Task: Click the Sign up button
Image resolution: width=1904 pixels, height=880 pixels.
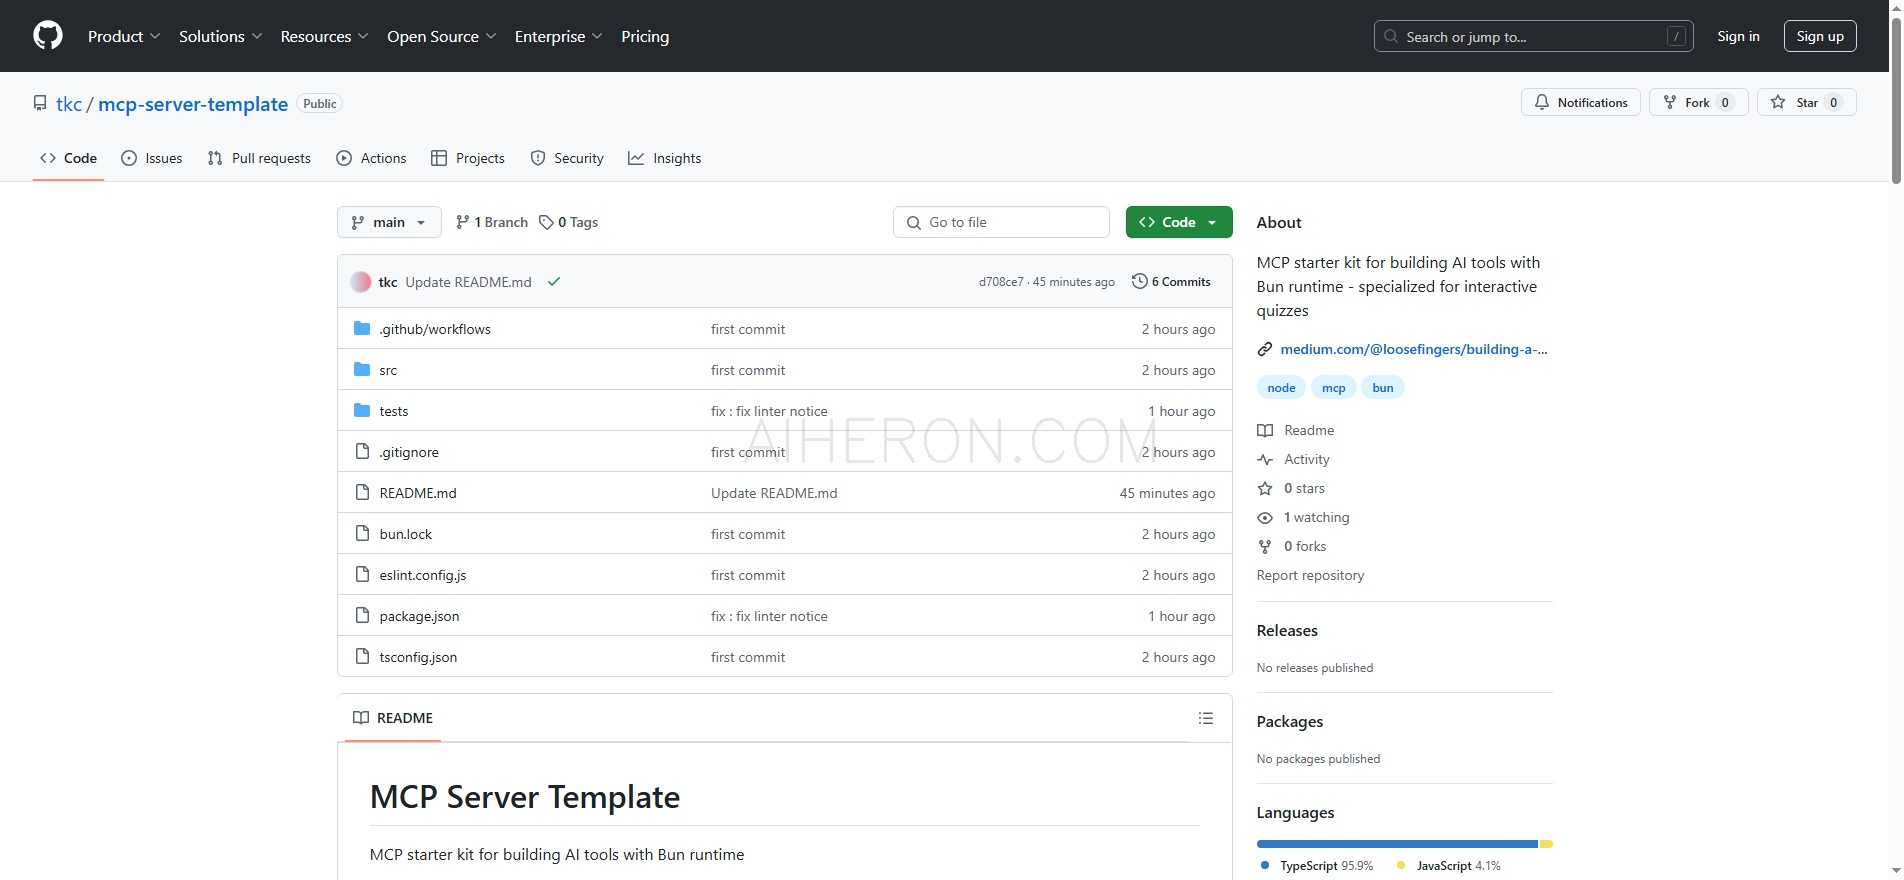Action: click(x=1820, y=36)
